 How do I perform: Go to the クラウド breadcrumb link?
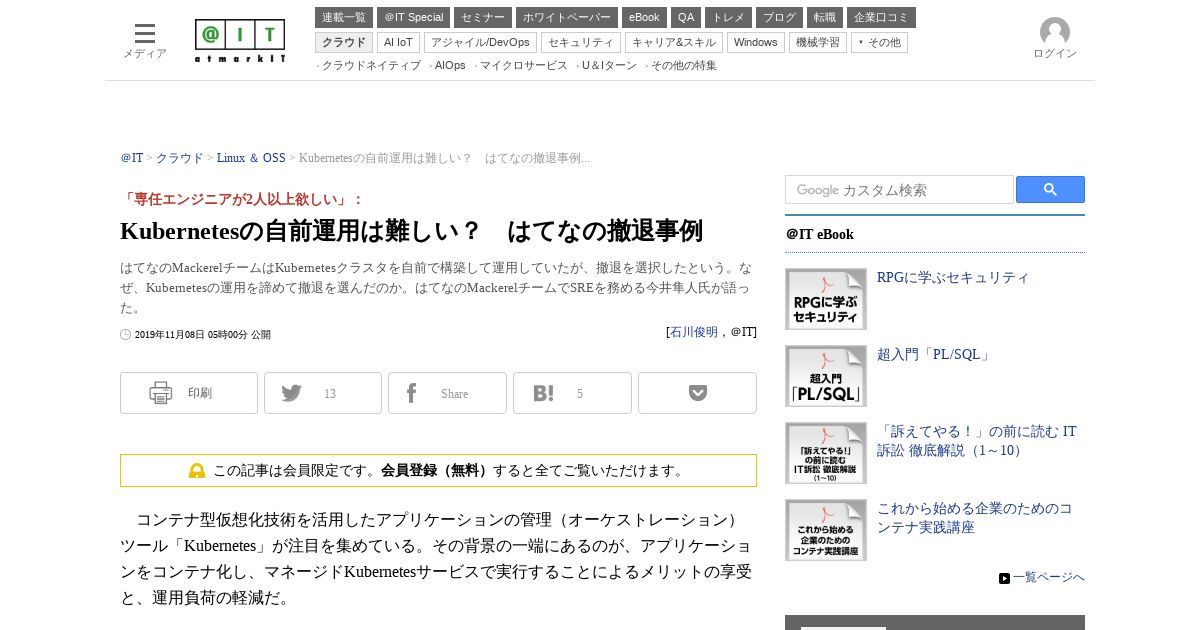[180, 158]
